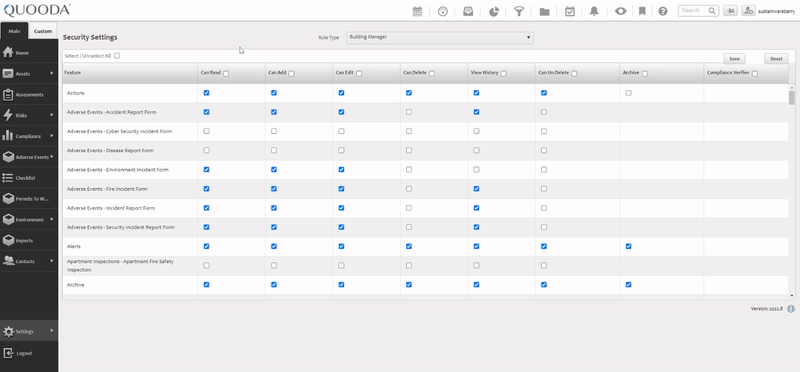Image resolution: width=800 pixels, height=372 pixels.
Task: Toggle Select / Un-select All checkbox
Action: pos(117,56)
